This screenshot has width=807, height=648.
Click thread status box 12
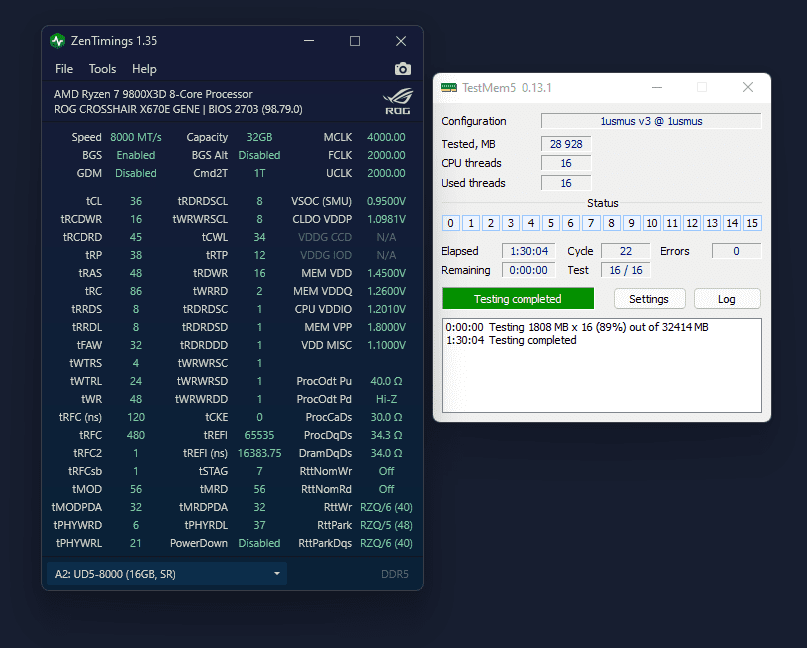tap(692, 223)
